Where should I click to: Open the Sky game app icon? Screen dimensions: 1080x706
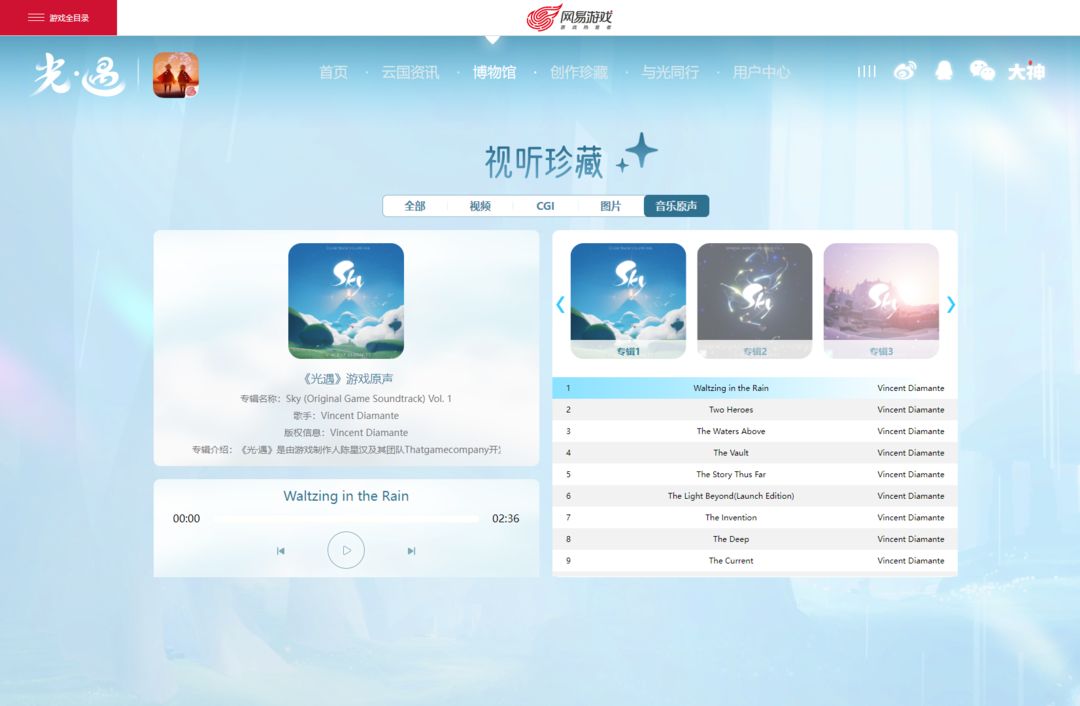point(176,74)
